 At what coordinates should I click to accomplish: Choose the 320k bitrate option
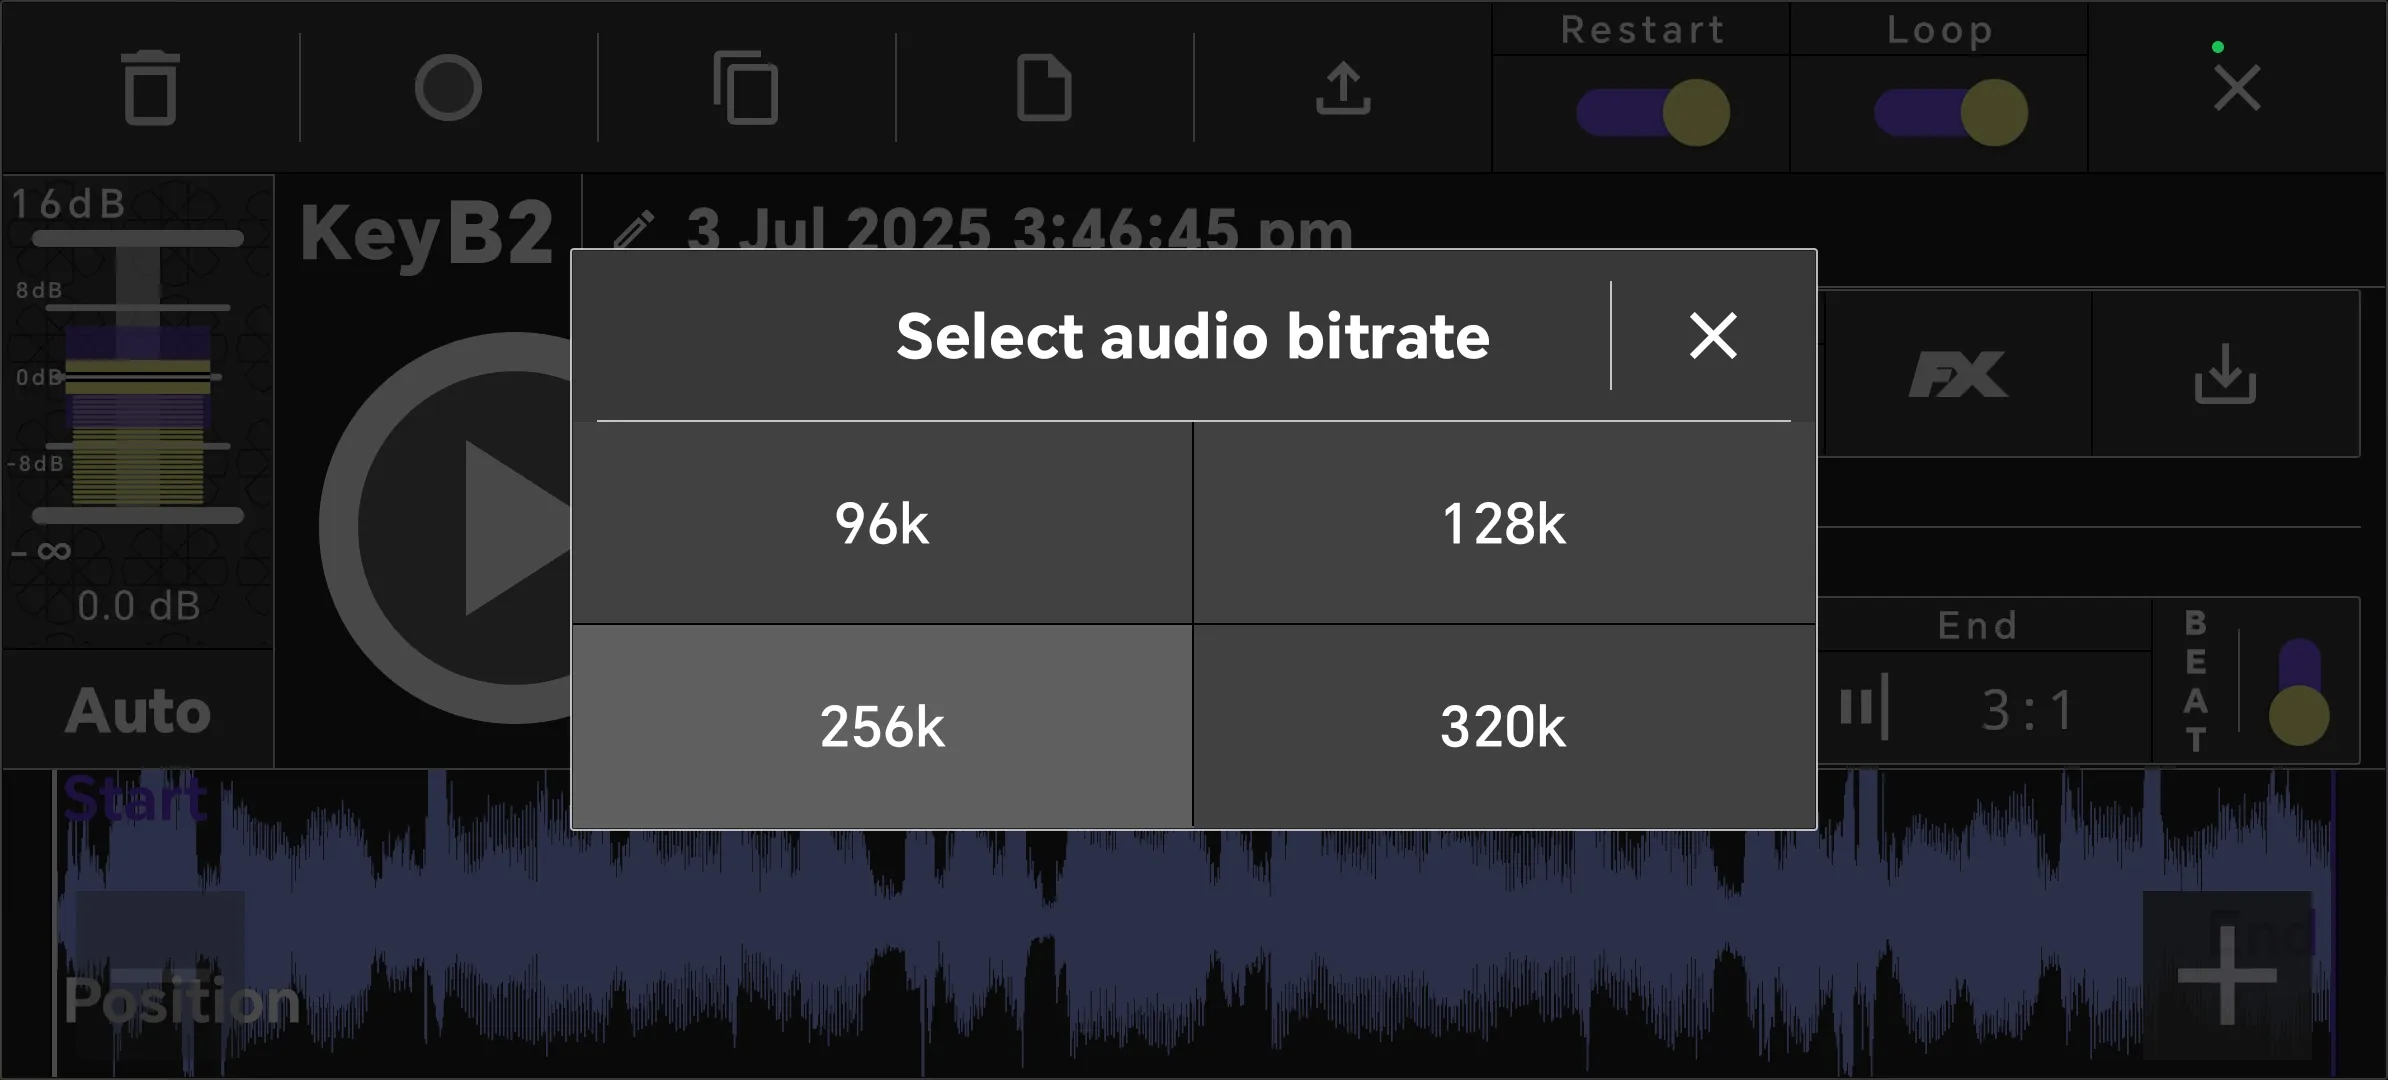tap(1504, 726)
